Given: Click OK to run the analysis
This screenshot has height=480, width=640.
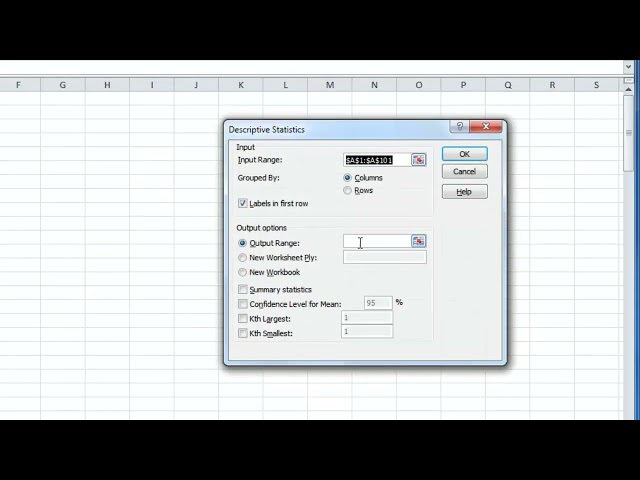Looking at the screenshot, I should coord(464,154).
